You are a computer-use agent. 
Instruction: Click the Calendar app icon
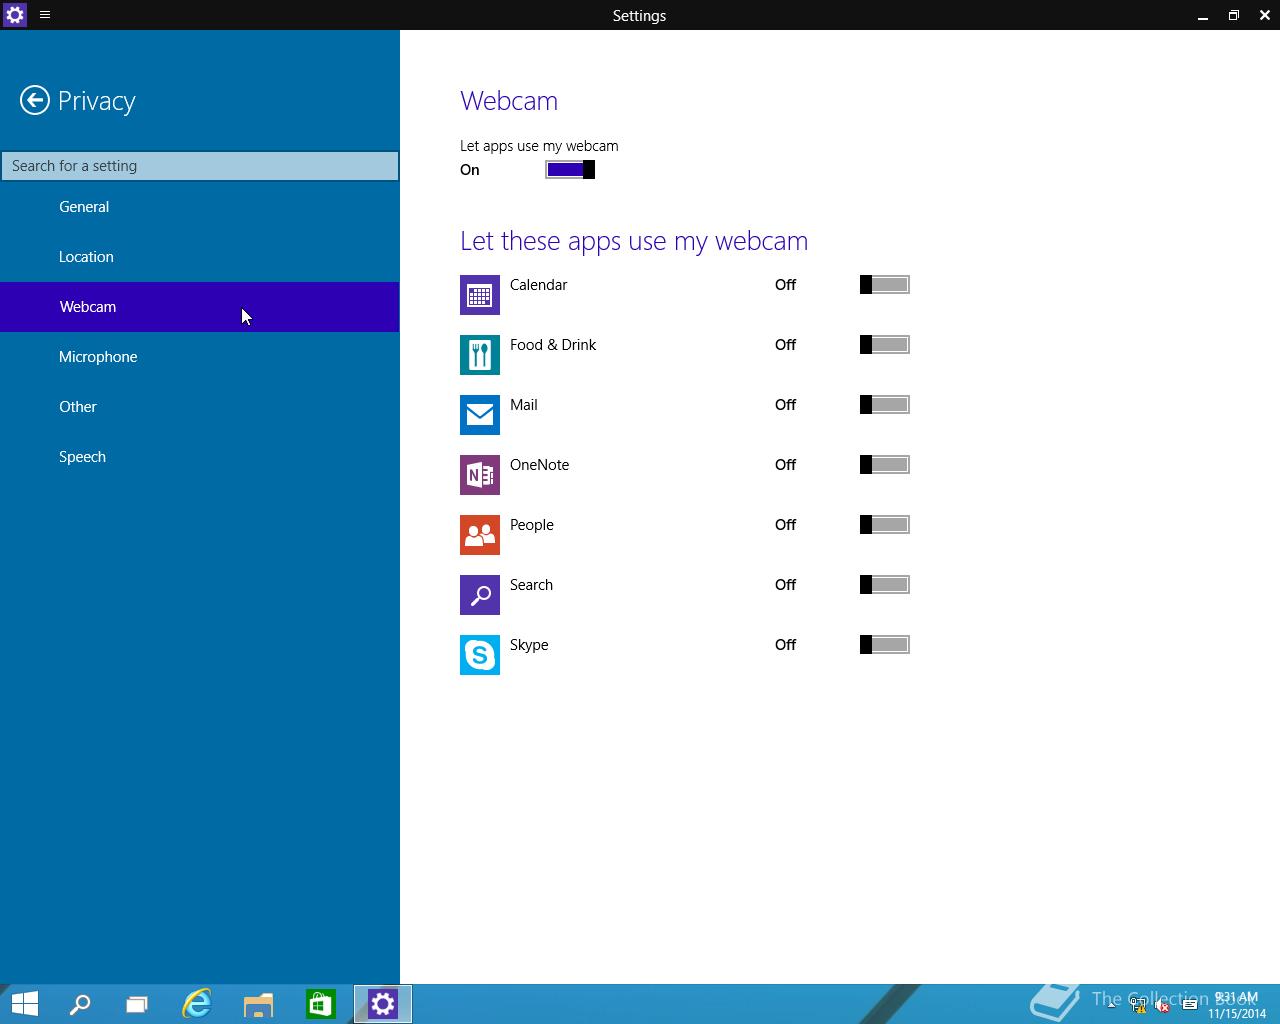(x=479, y=295)
